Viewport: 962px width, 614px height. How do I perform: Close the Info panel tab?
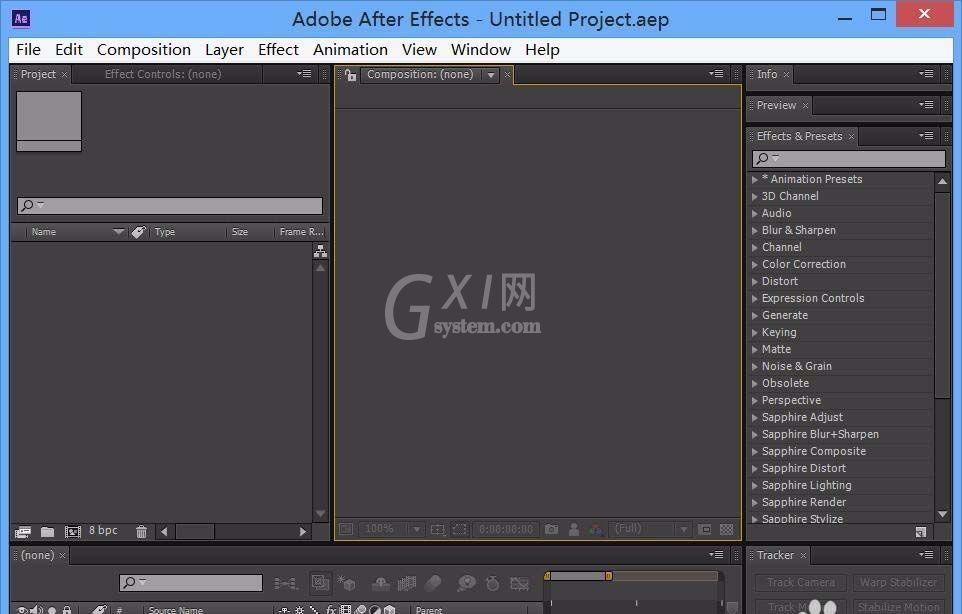786,75
